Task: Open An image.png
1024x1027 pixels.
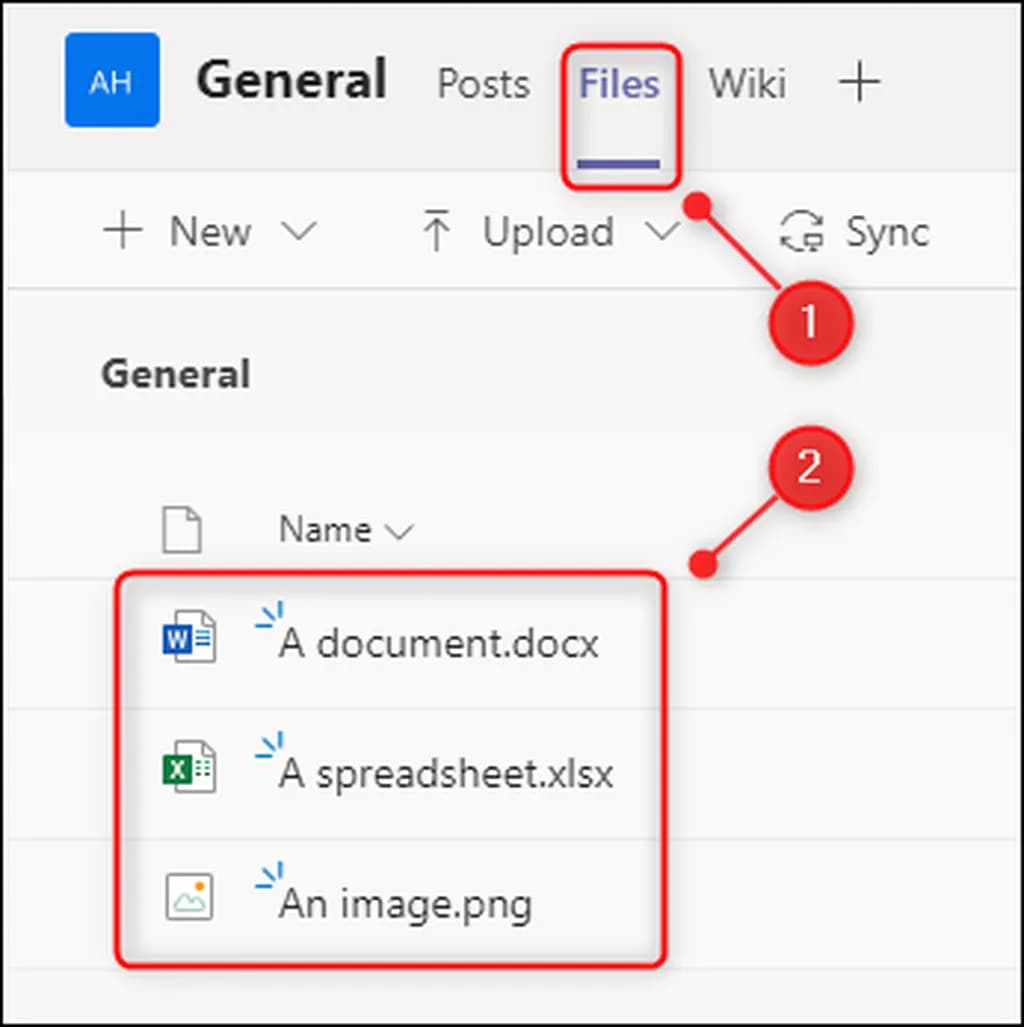Action: coord(405,903)
